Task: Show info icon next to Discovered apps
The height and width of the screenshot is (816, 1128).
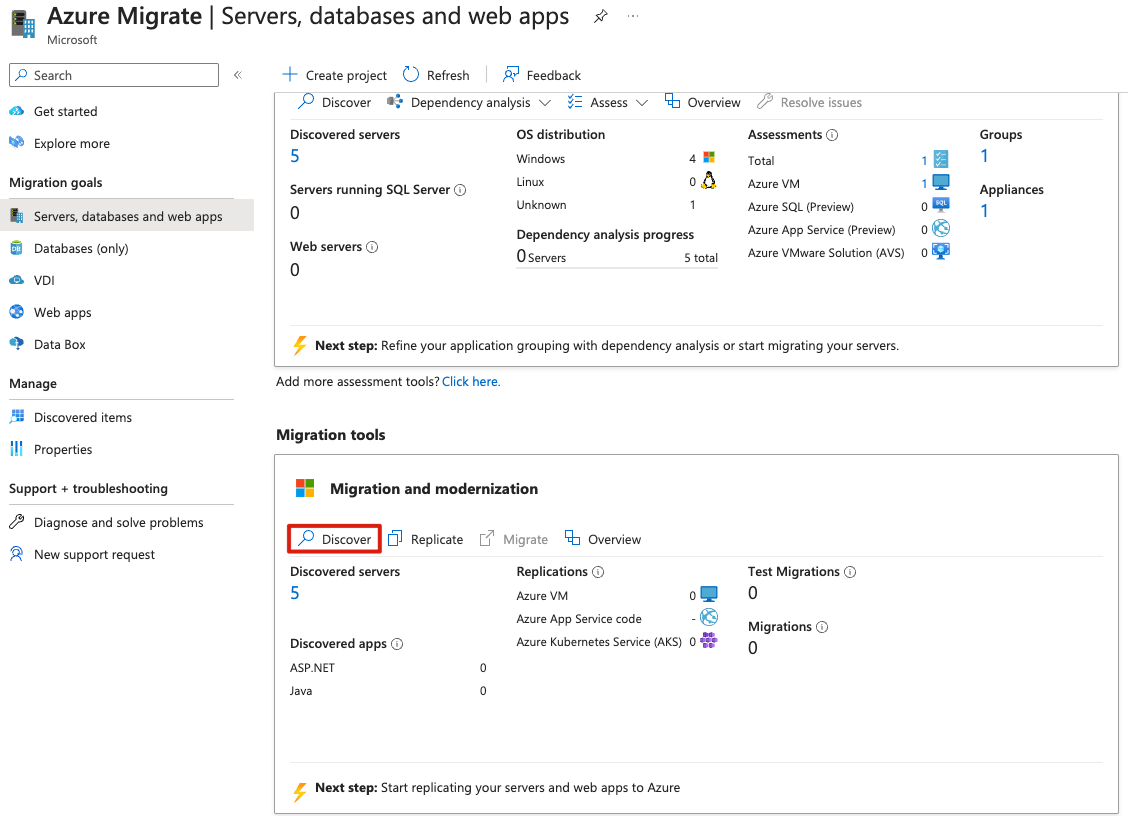Action: click(x=397, y=644)
